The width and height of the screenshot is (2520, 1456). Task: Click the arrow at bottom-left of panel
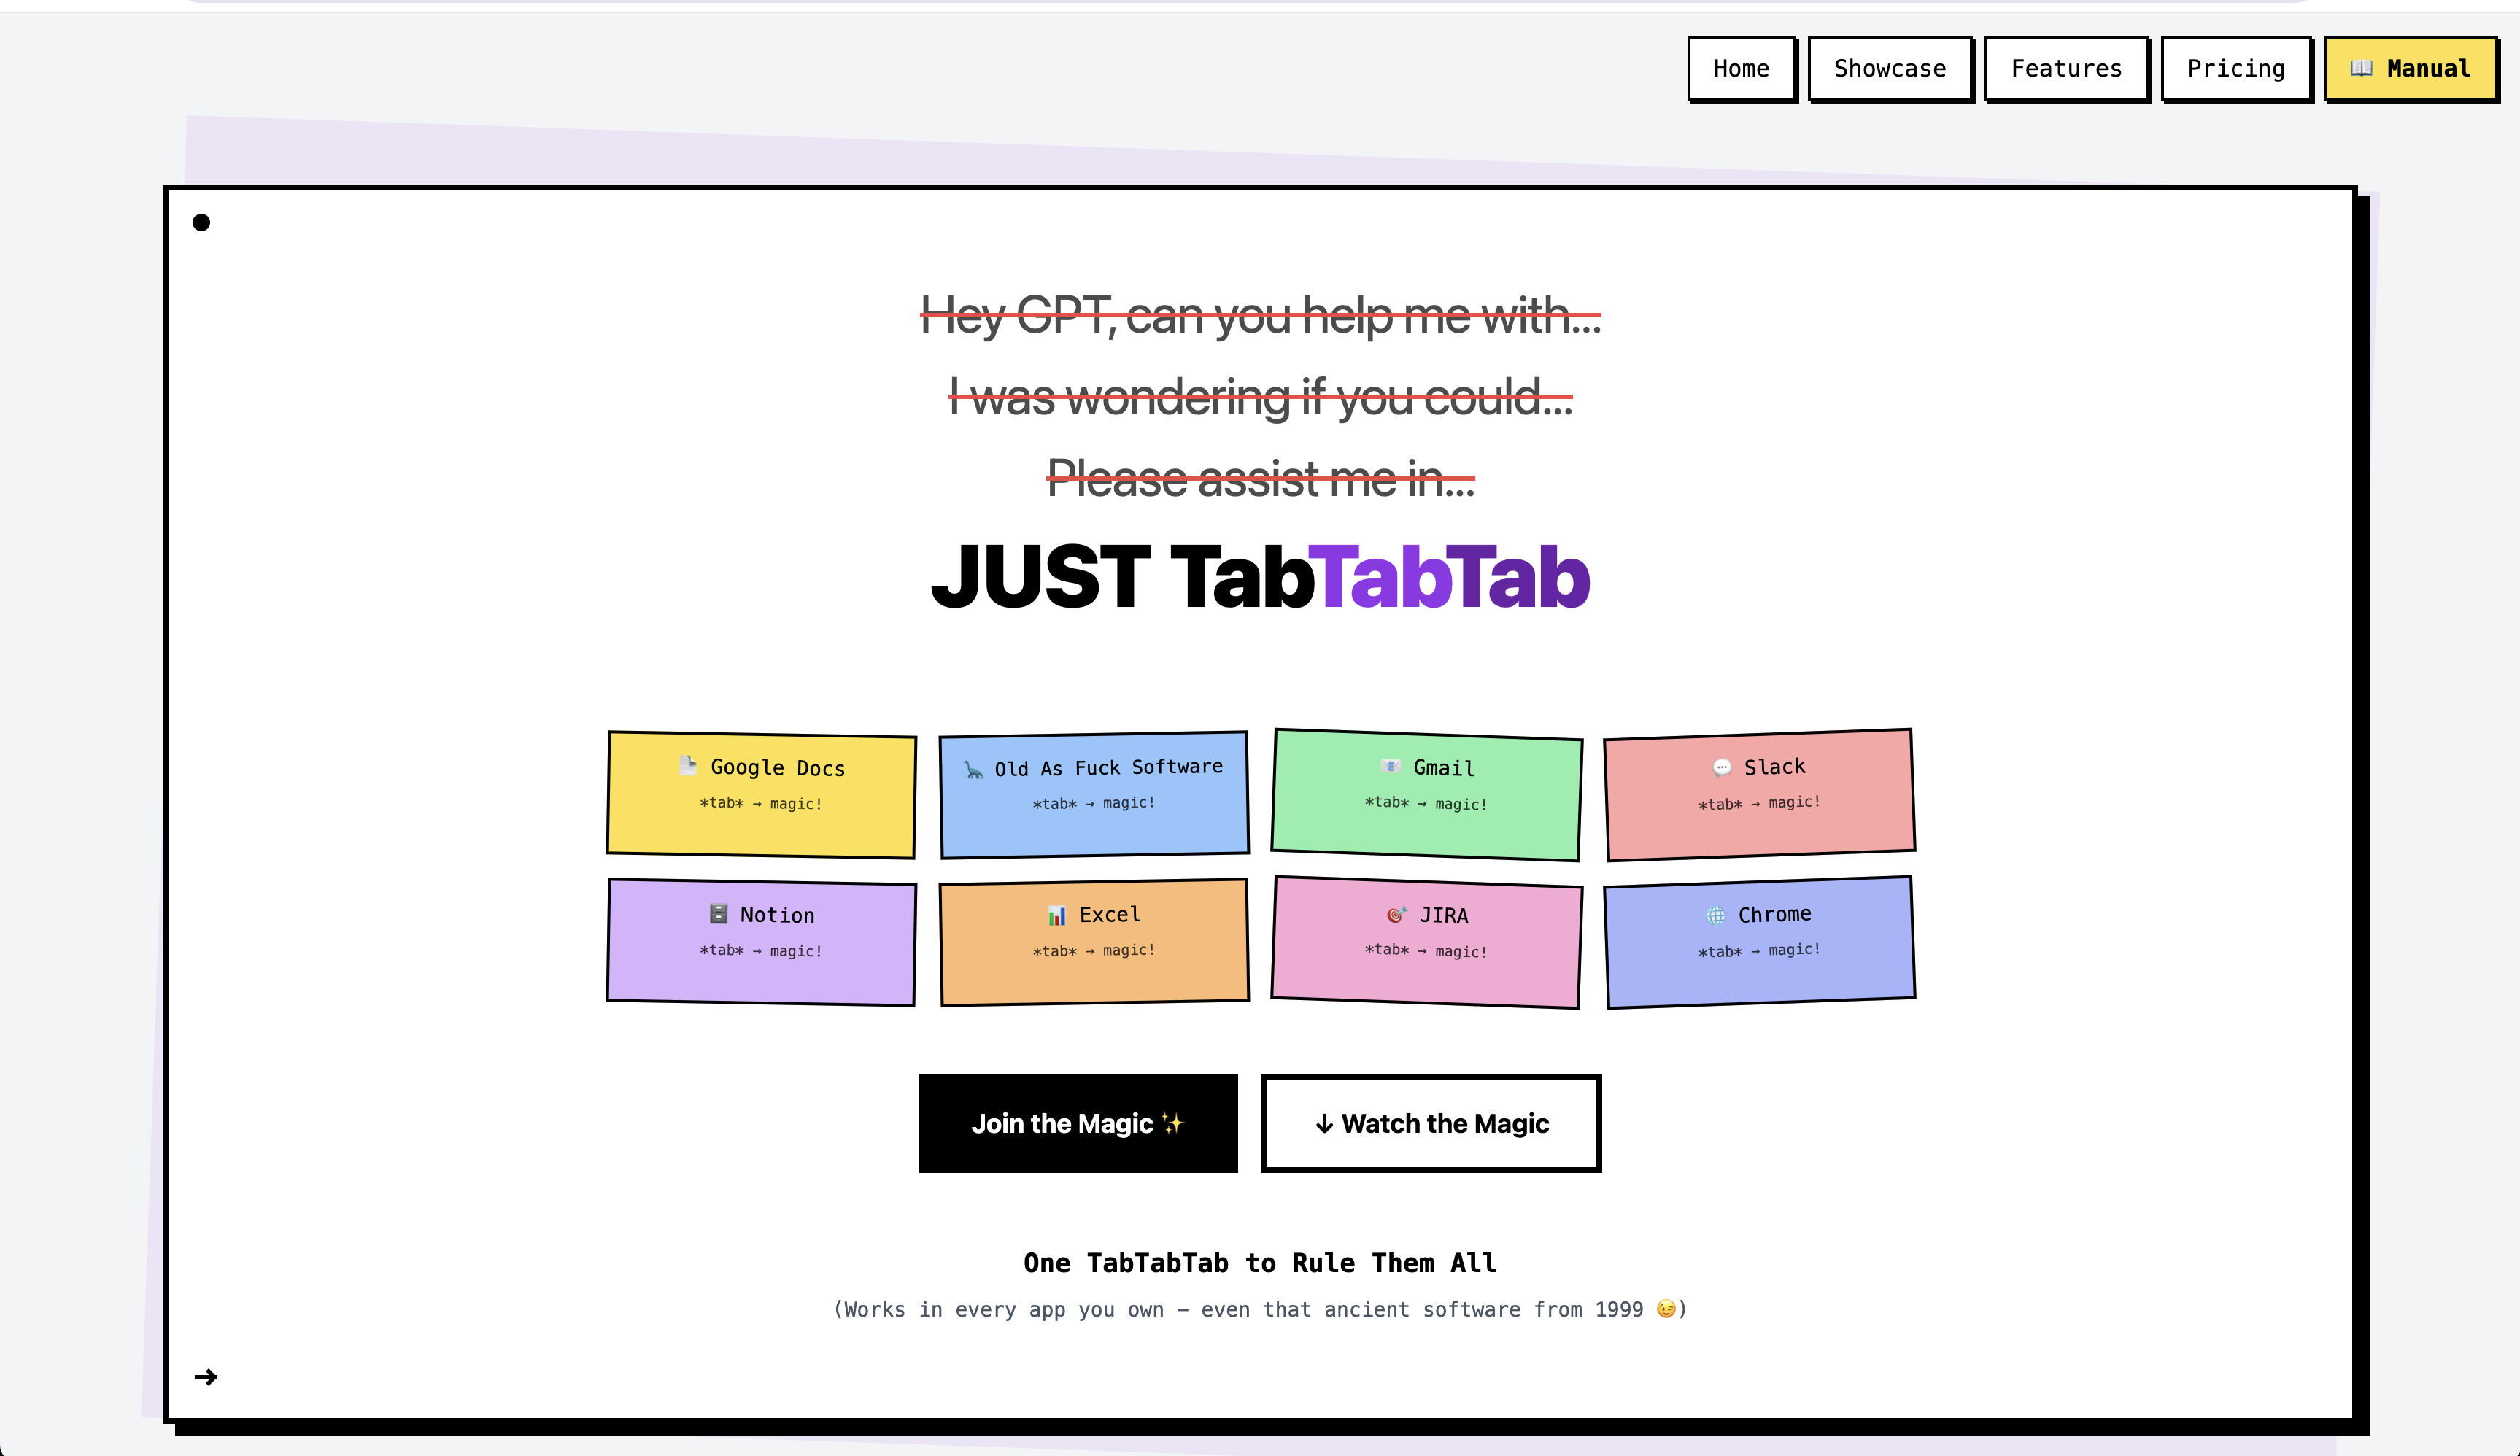point(206,1377)
